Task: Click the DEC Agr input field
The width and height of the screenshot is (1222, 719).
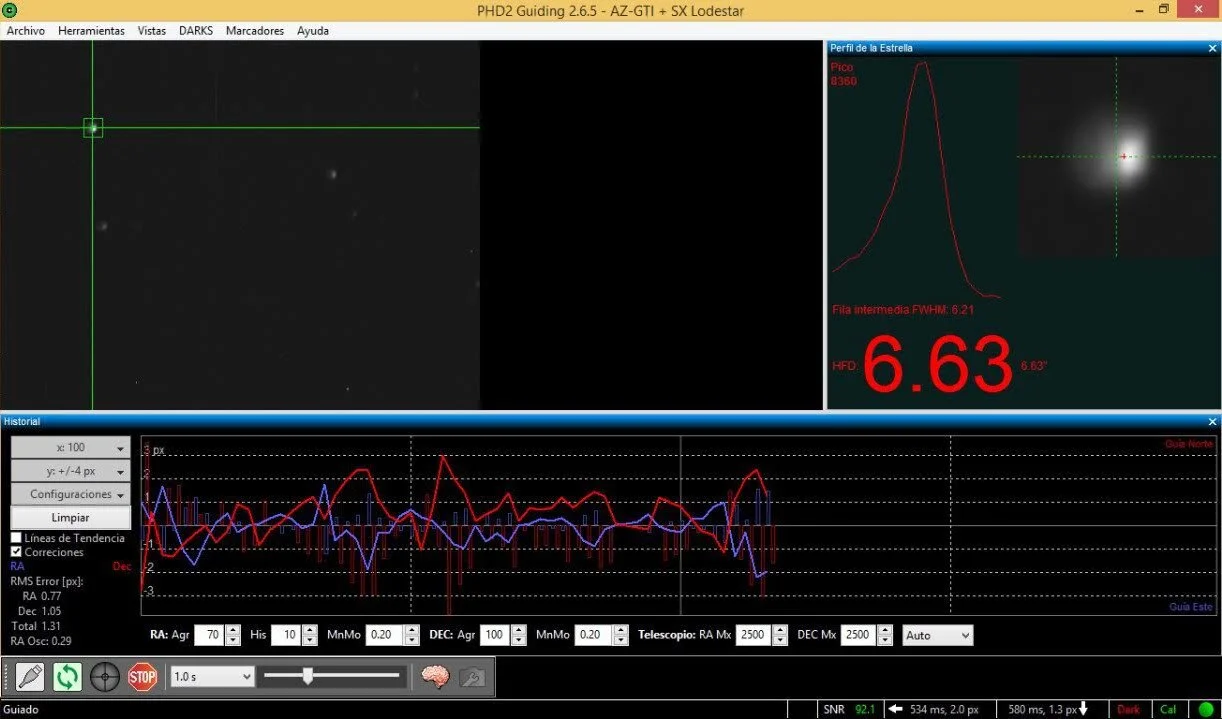Action: click(x=496, y=635)
